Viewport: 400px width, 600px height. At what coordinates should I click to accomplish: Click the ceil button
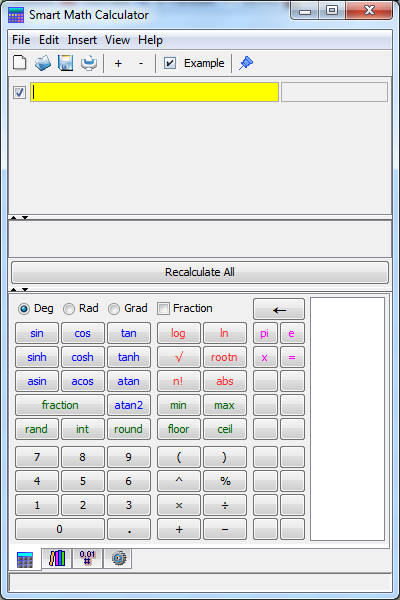[225, 429]
